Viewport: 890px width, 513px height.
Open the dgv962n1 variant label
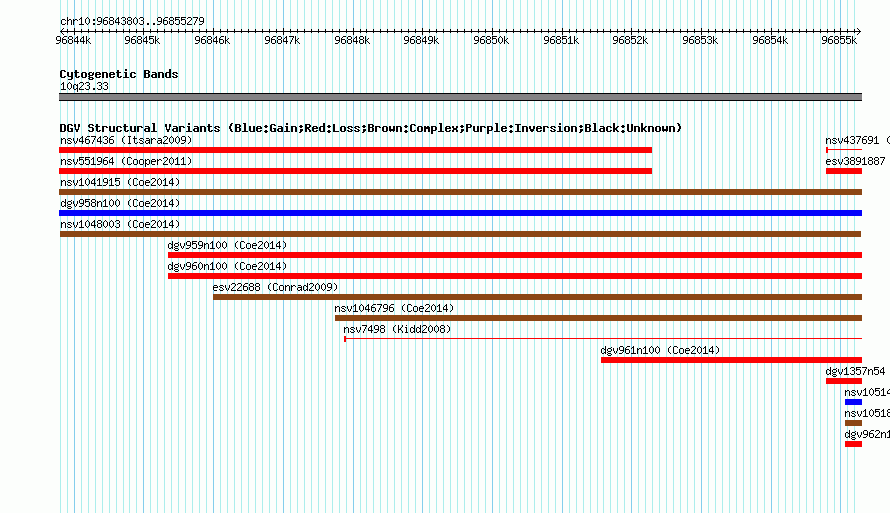pyautogui.click(x=867, y=434)
